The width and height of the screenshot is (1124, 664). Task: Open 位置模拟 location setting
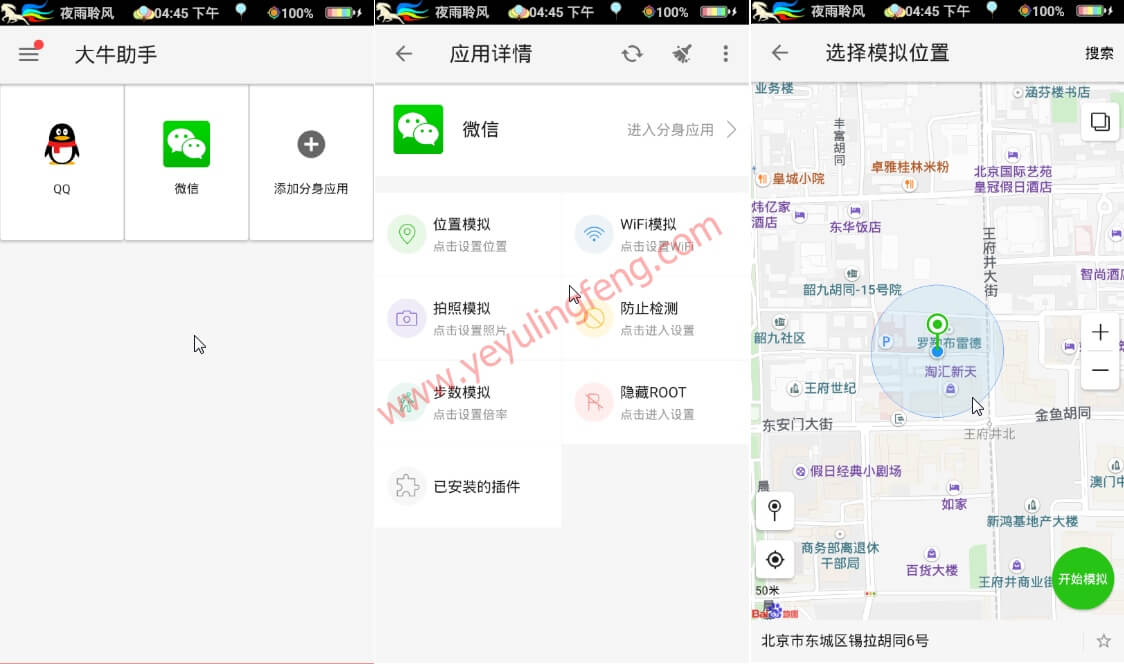(x=468, y=234)
